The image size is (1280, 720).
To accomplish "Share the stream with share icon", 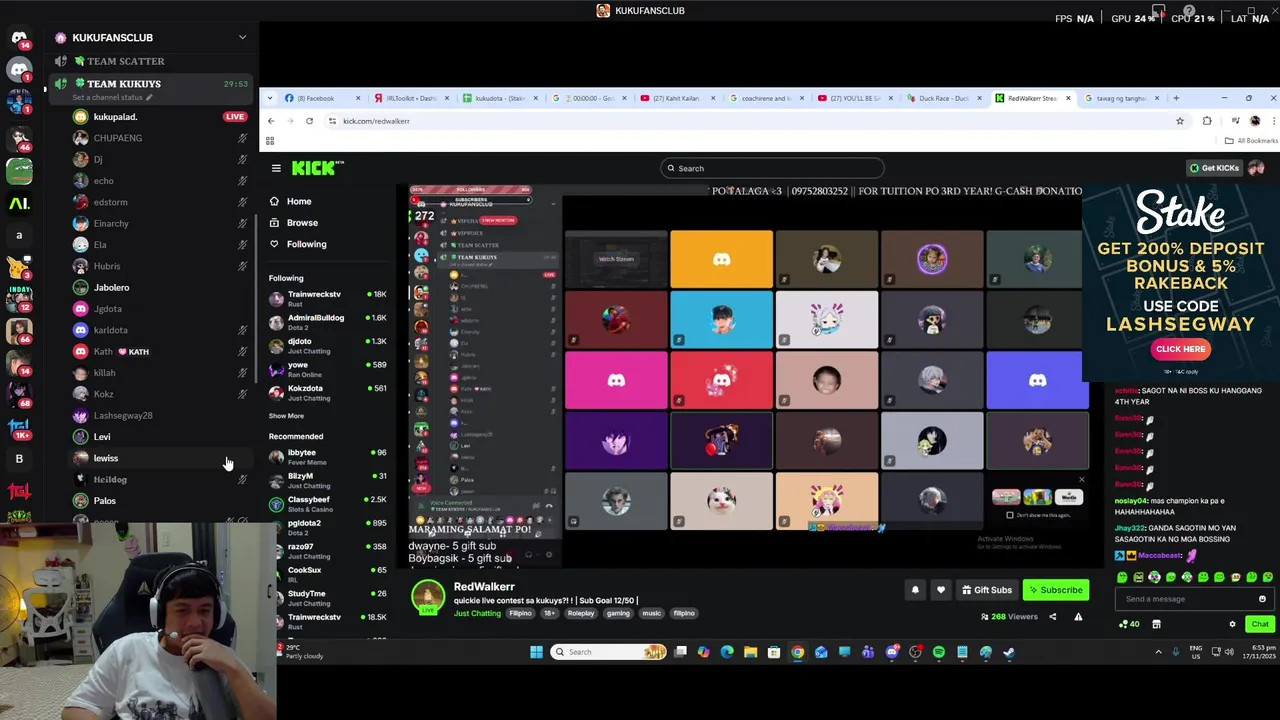I will [x=1052, y=617].
